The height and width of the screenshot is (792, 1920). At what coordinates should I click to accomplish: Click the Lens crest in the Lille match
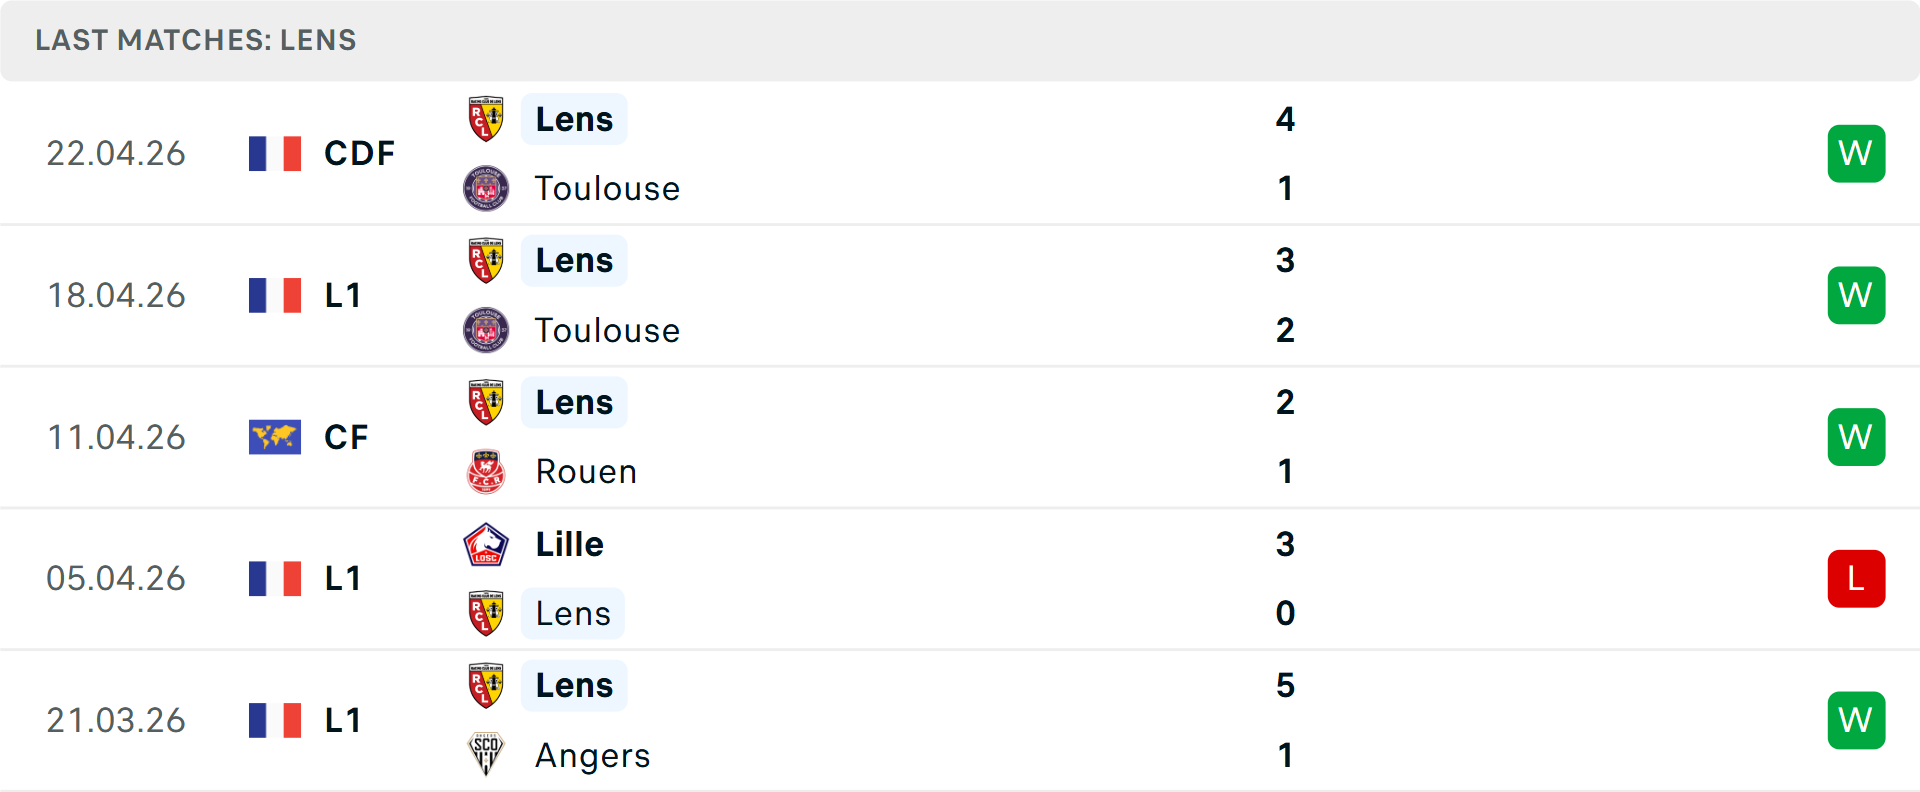tap(486, 613)
